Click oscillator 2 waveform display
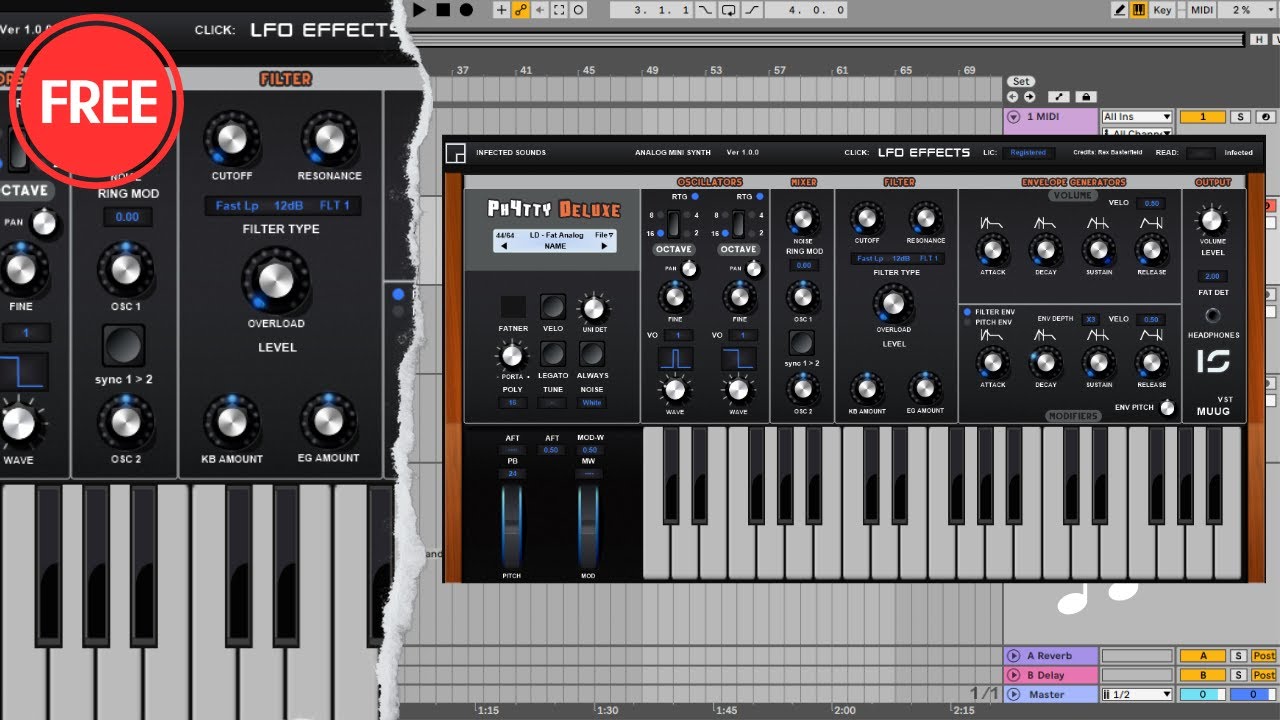 738,358
